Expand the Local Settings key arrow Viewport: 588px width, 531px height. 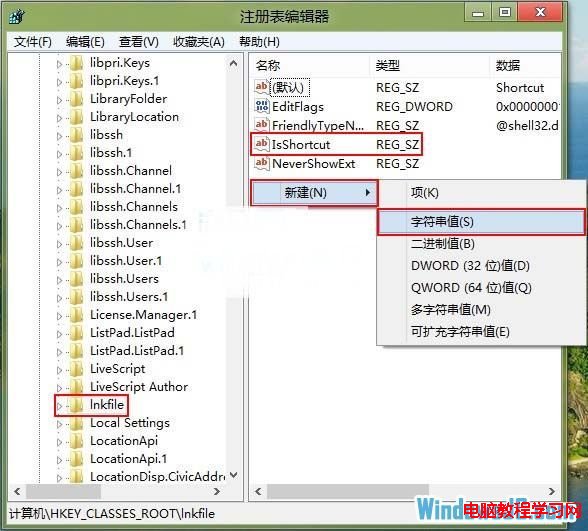tap(59, 424)
